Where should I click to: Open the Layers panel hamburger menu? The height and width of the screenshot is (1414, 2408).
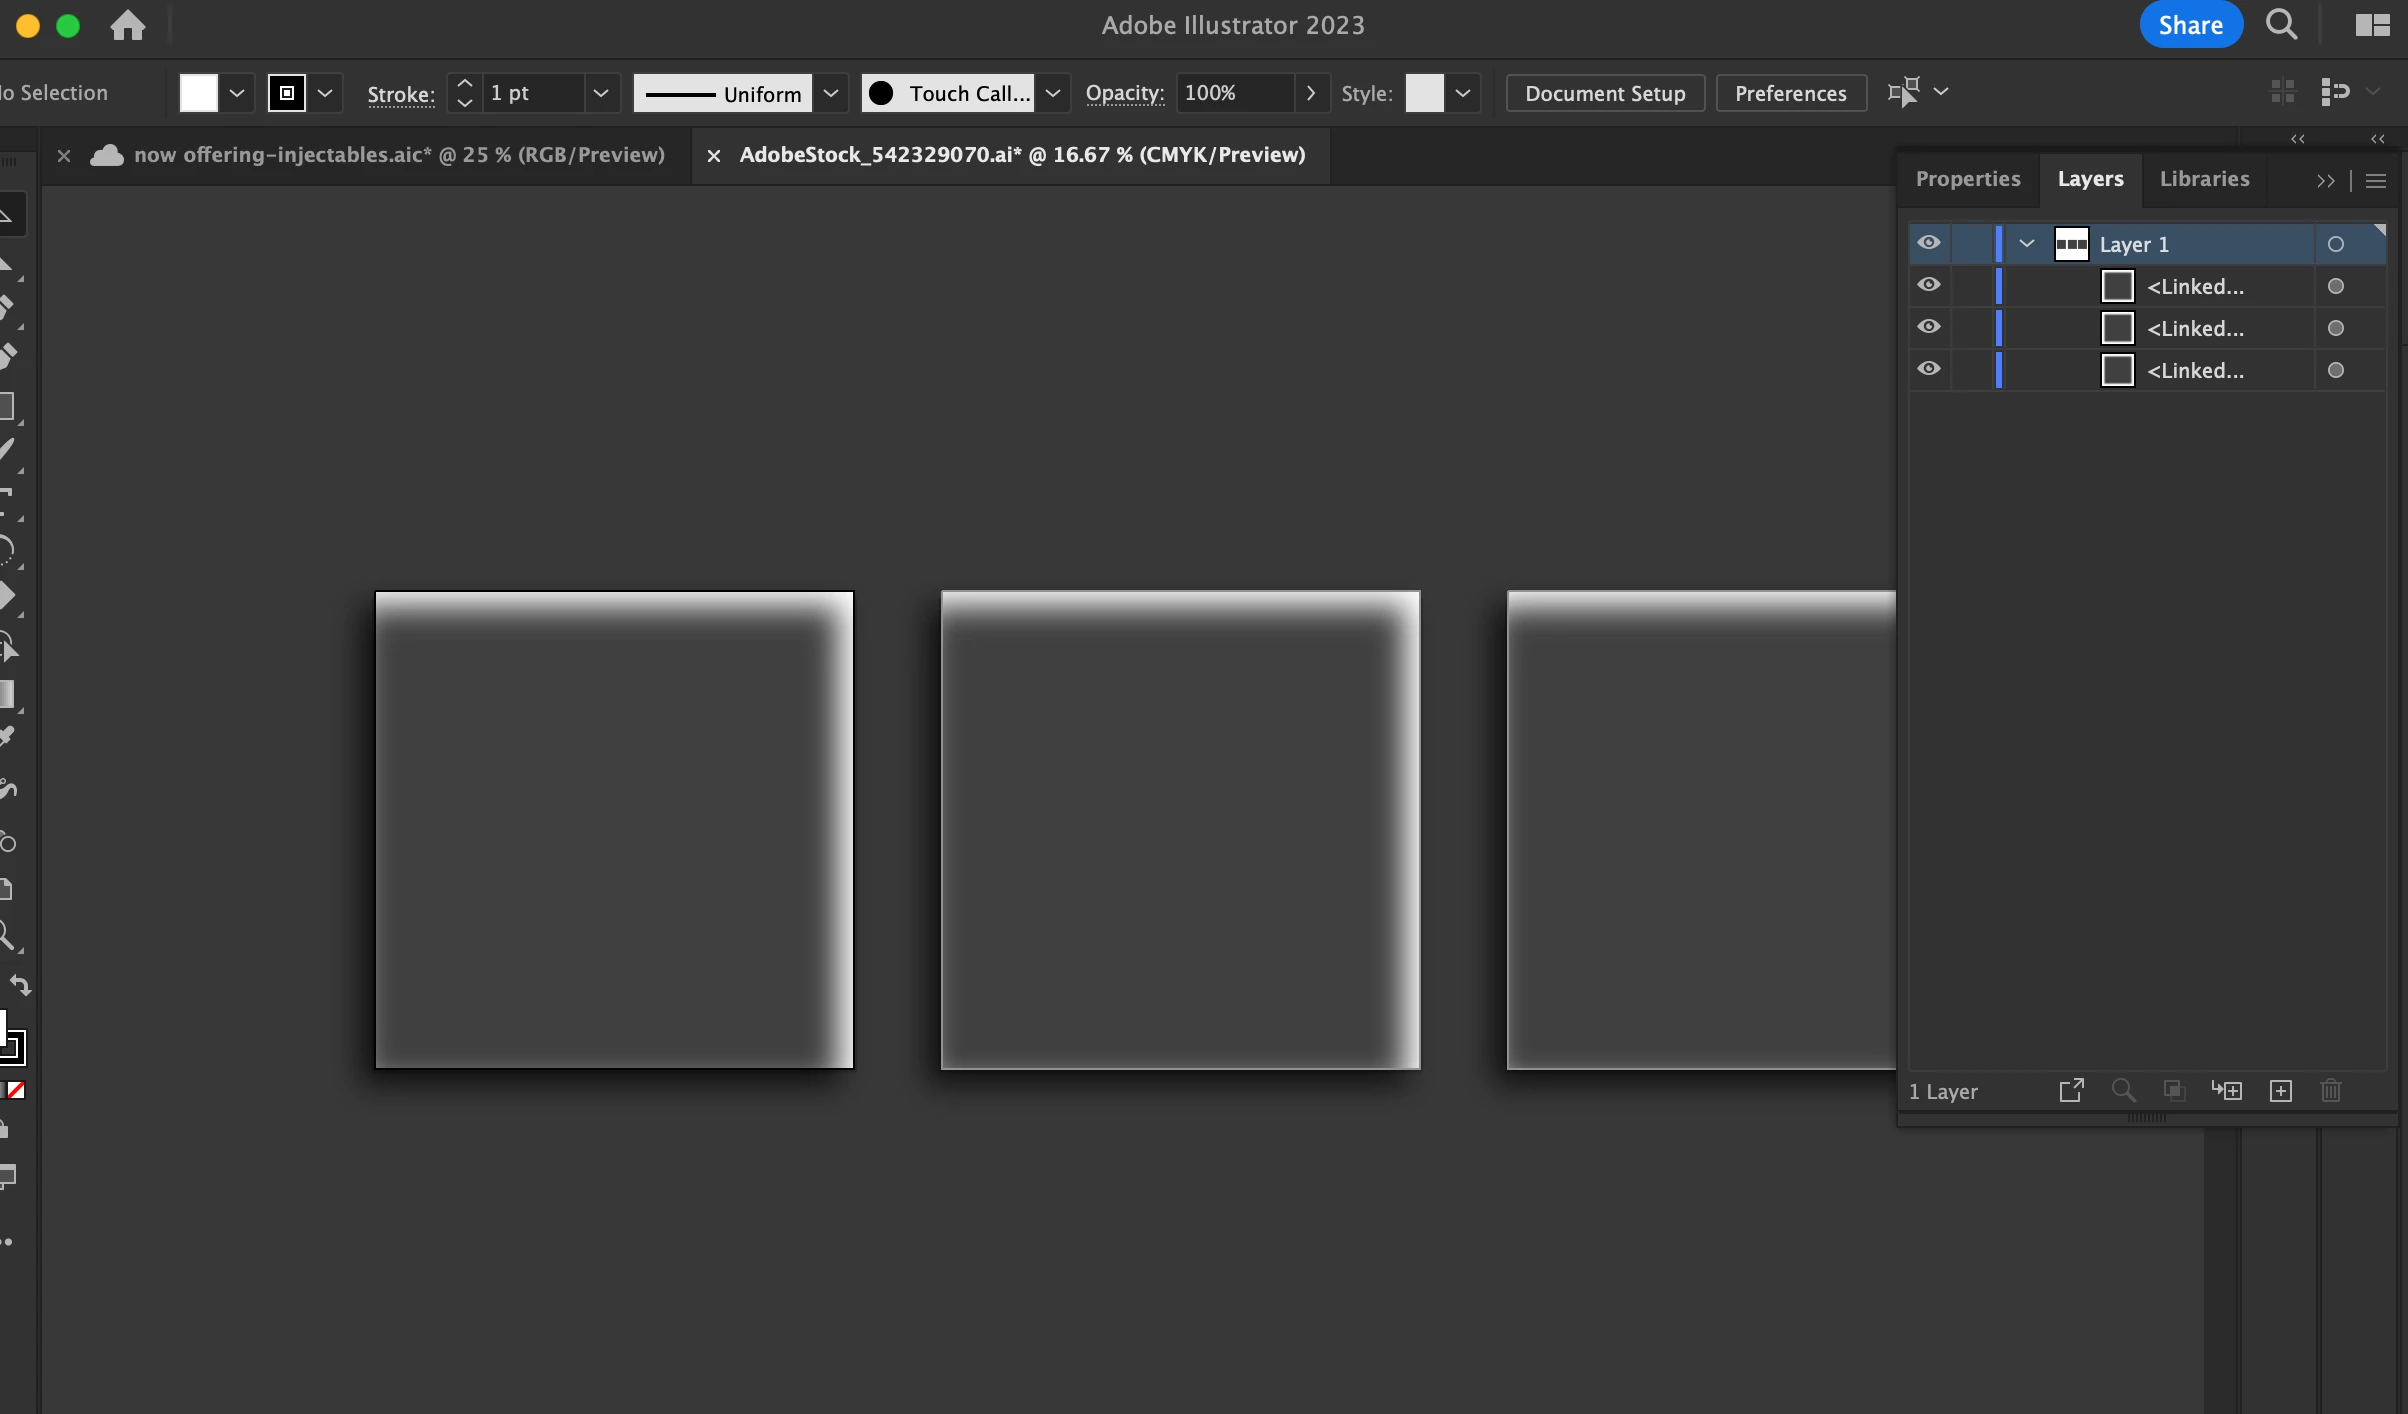coord(2377,181)
